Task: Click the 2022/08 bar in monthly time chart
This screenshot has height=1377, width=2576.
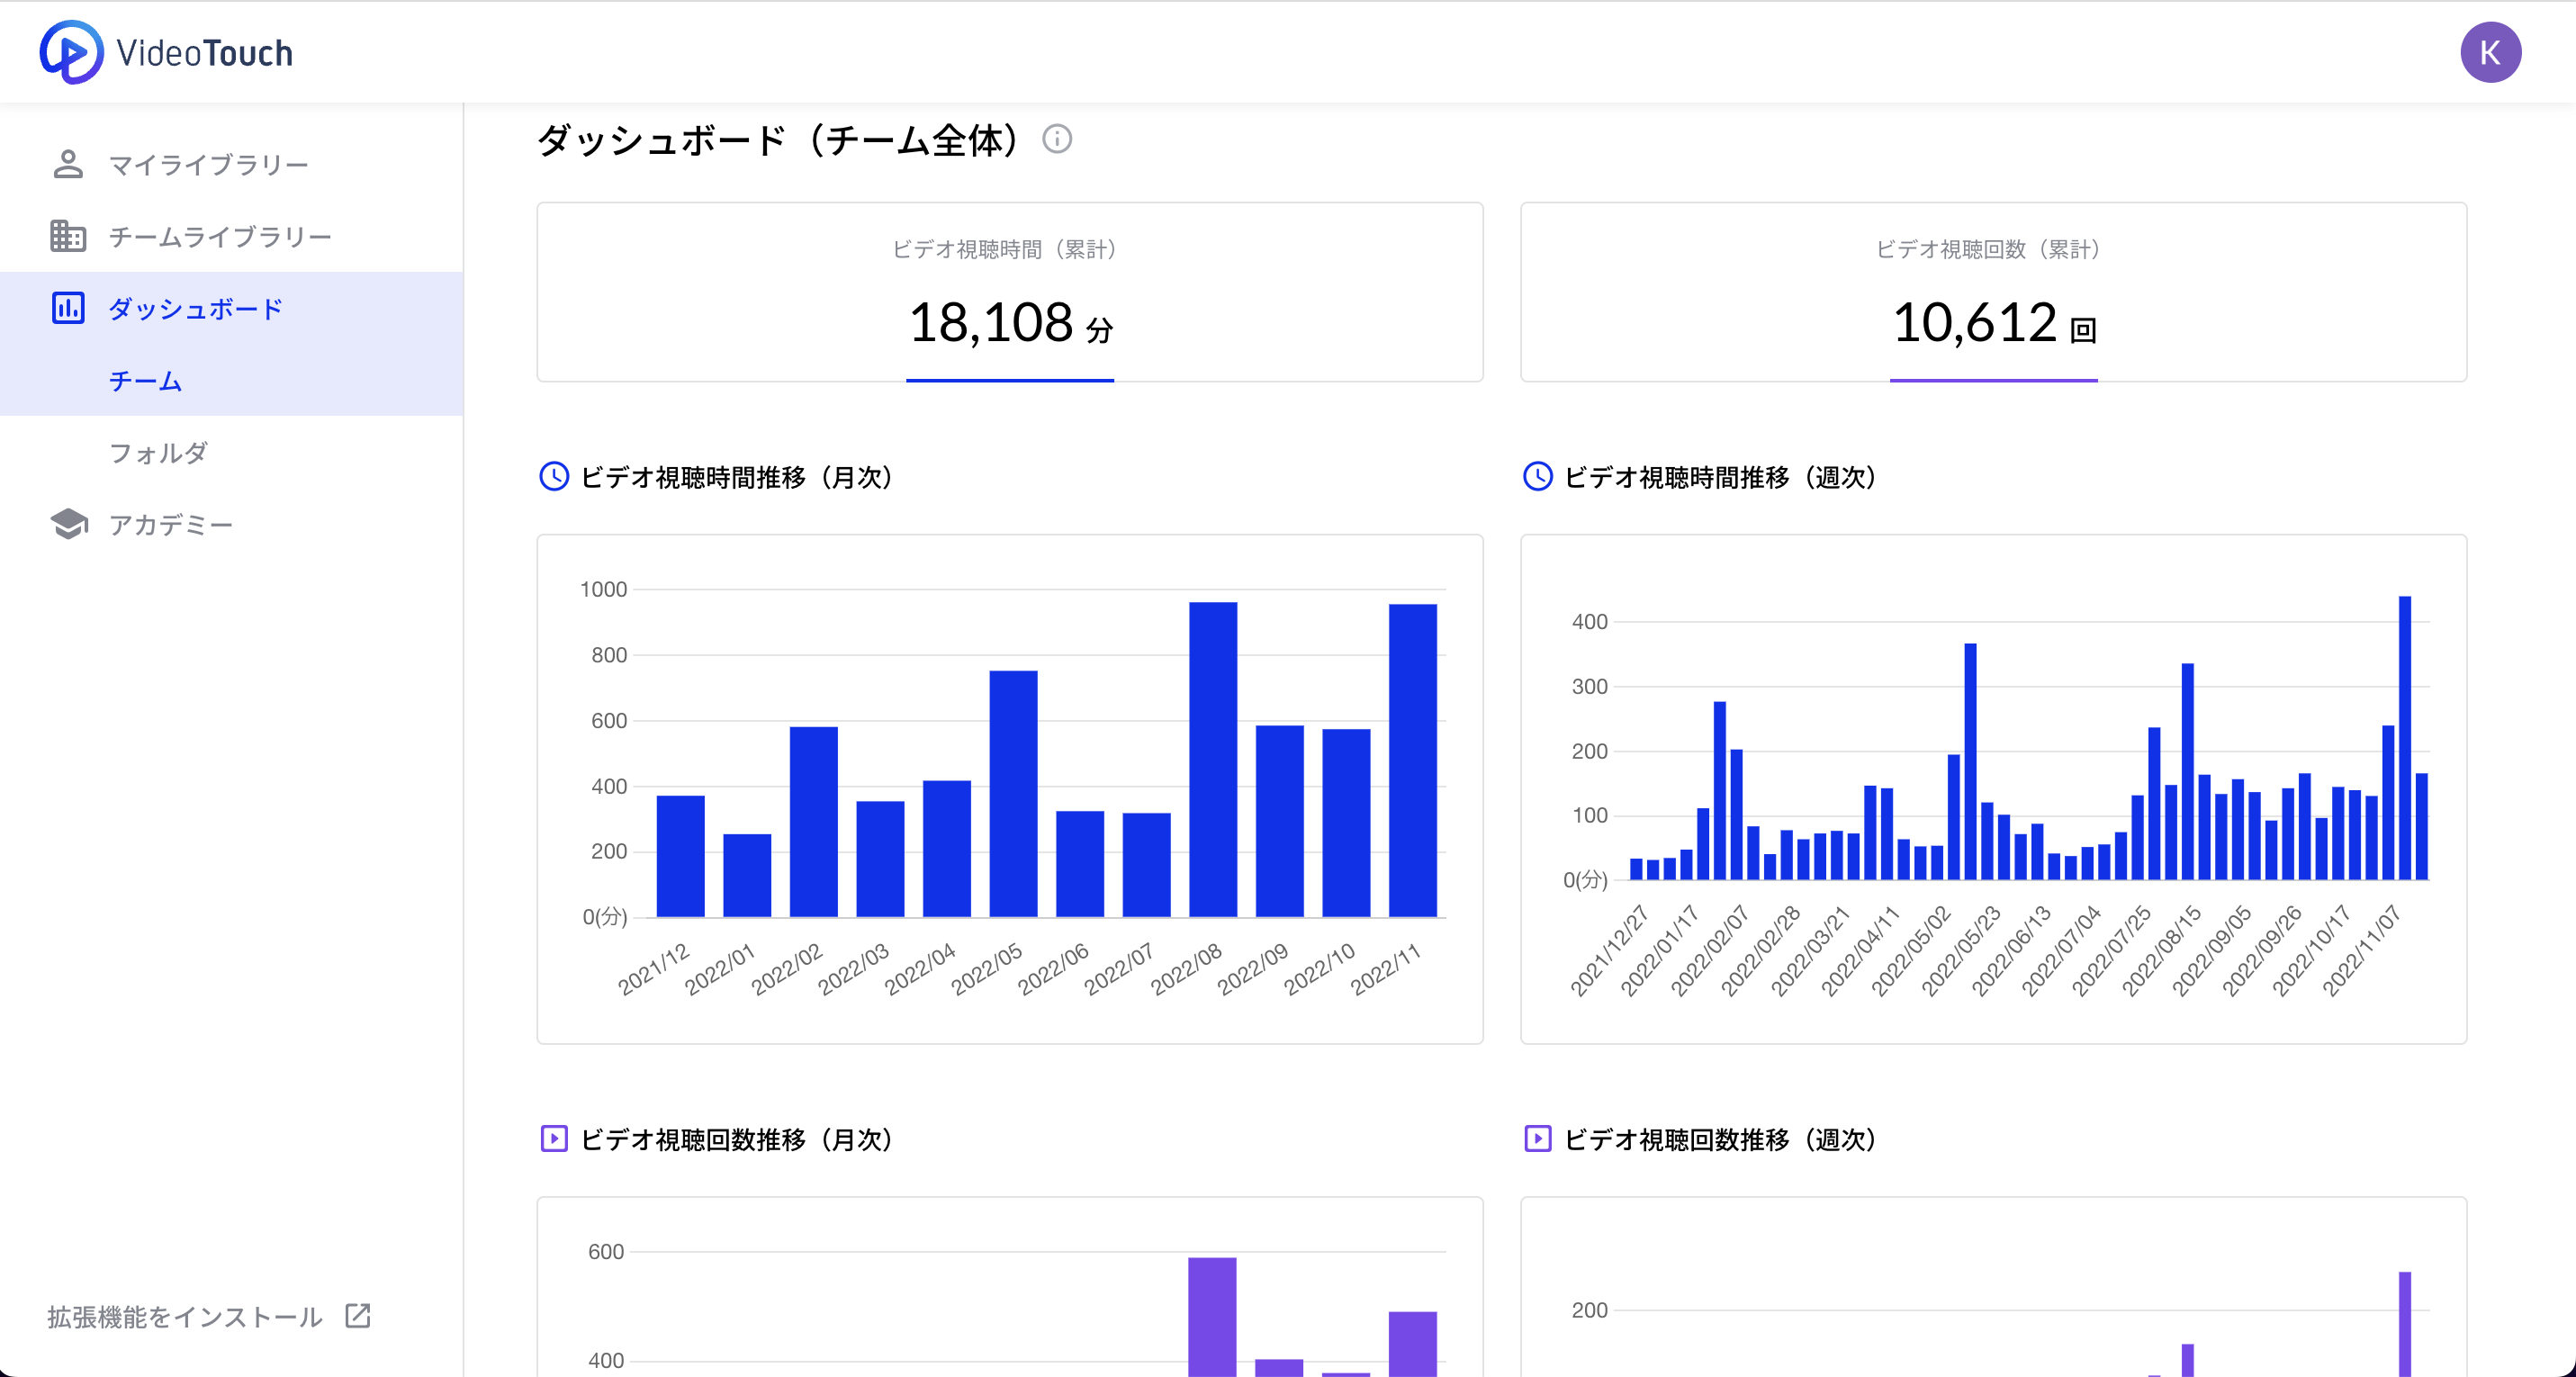Action: pos(1213,759)
